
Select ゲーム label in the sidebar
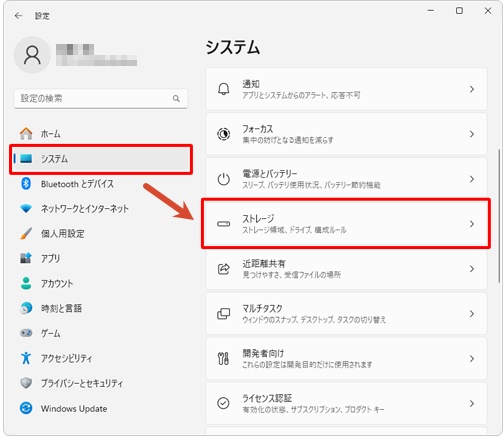point(50,333)
